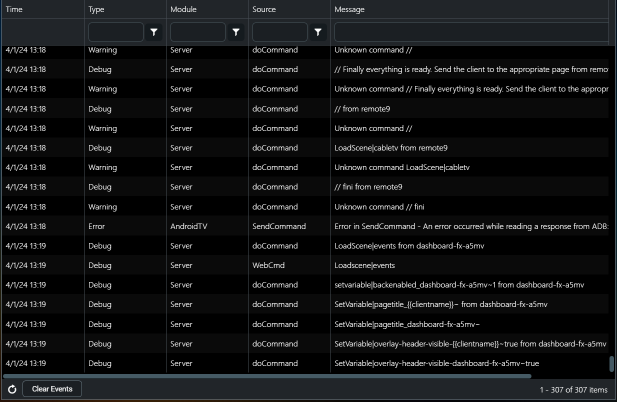The image size is (617, 402).
Task: Select 'Error in SendCommand' message row
Action: (471, 226)
